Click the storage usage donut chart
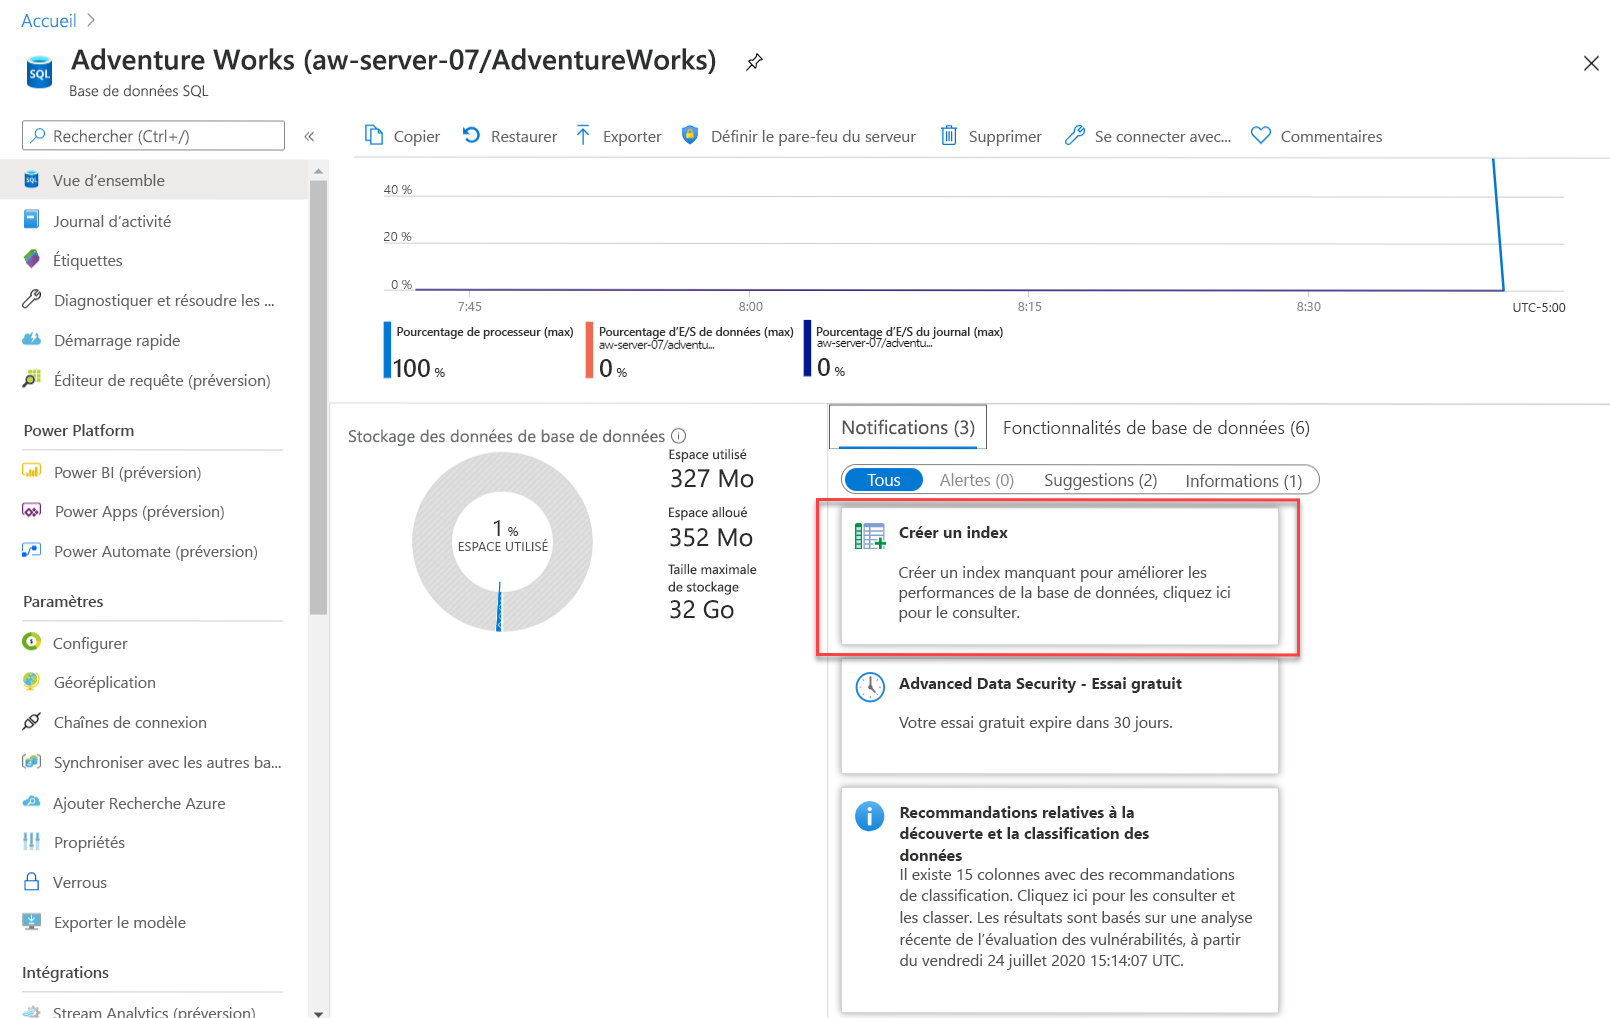The width and height of the screenshot is (1610, 1018). pyautogui.click(x=502, y=541)
